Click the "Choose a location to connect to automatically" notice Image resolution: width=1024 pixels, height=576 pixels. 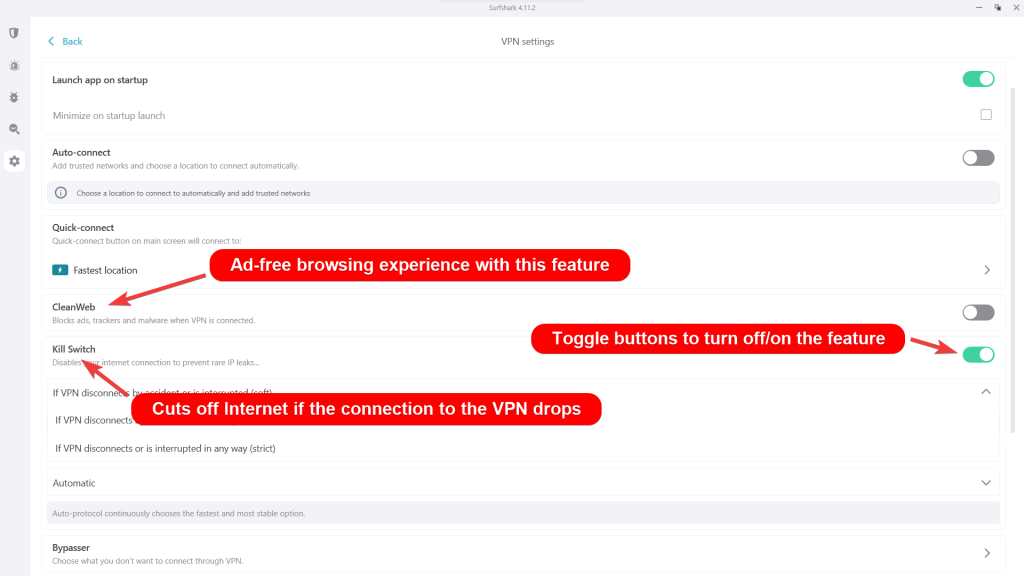193,193
